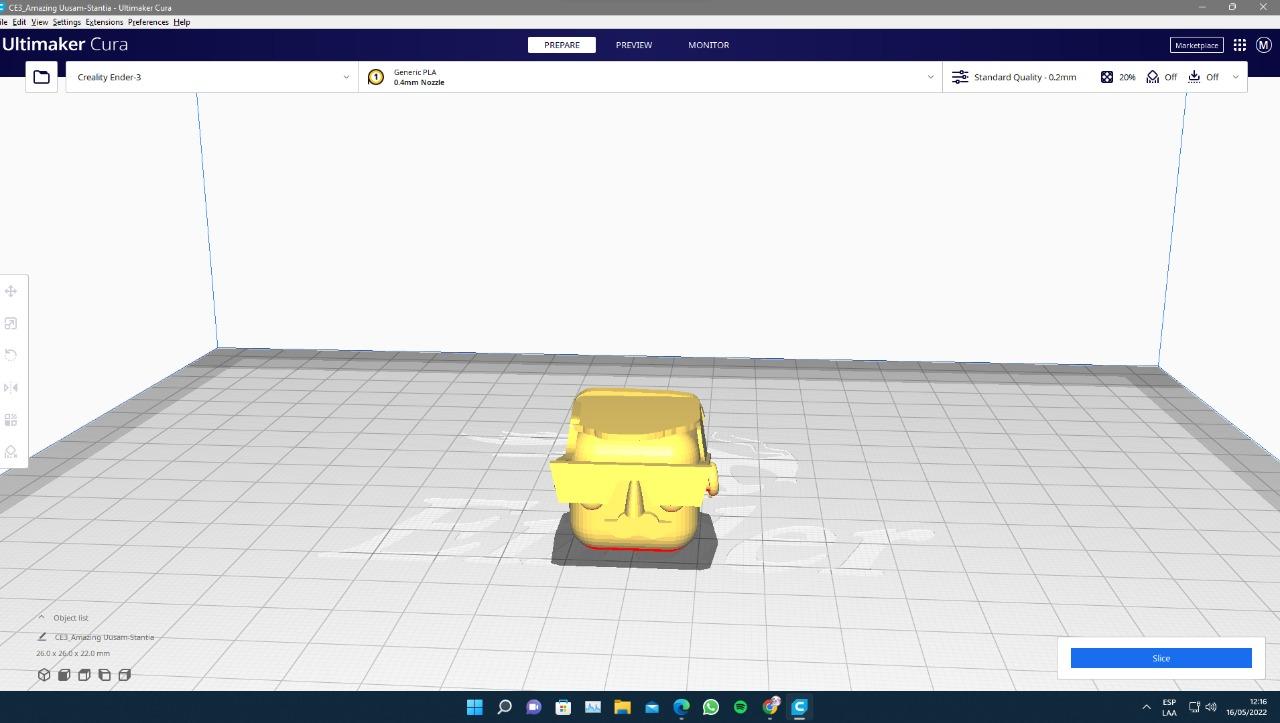Open the Extensions menu
This screenshot has width=1280, height=723.
click(104, 22)
